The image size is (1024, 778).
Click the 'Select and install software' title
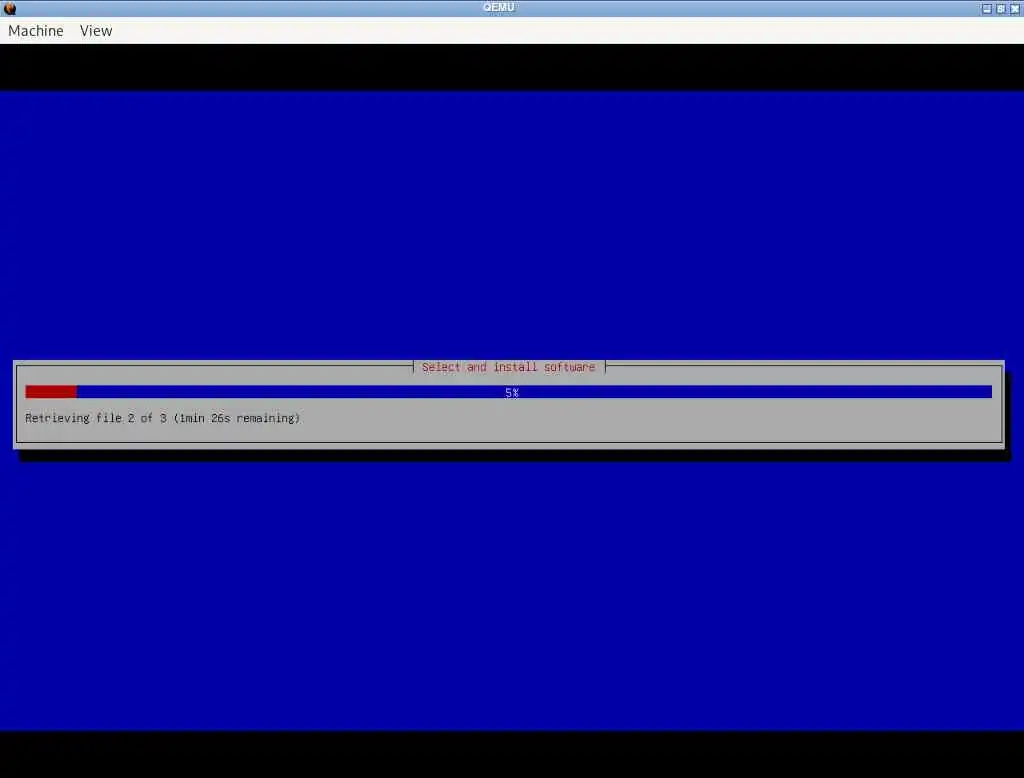point(508,367)
